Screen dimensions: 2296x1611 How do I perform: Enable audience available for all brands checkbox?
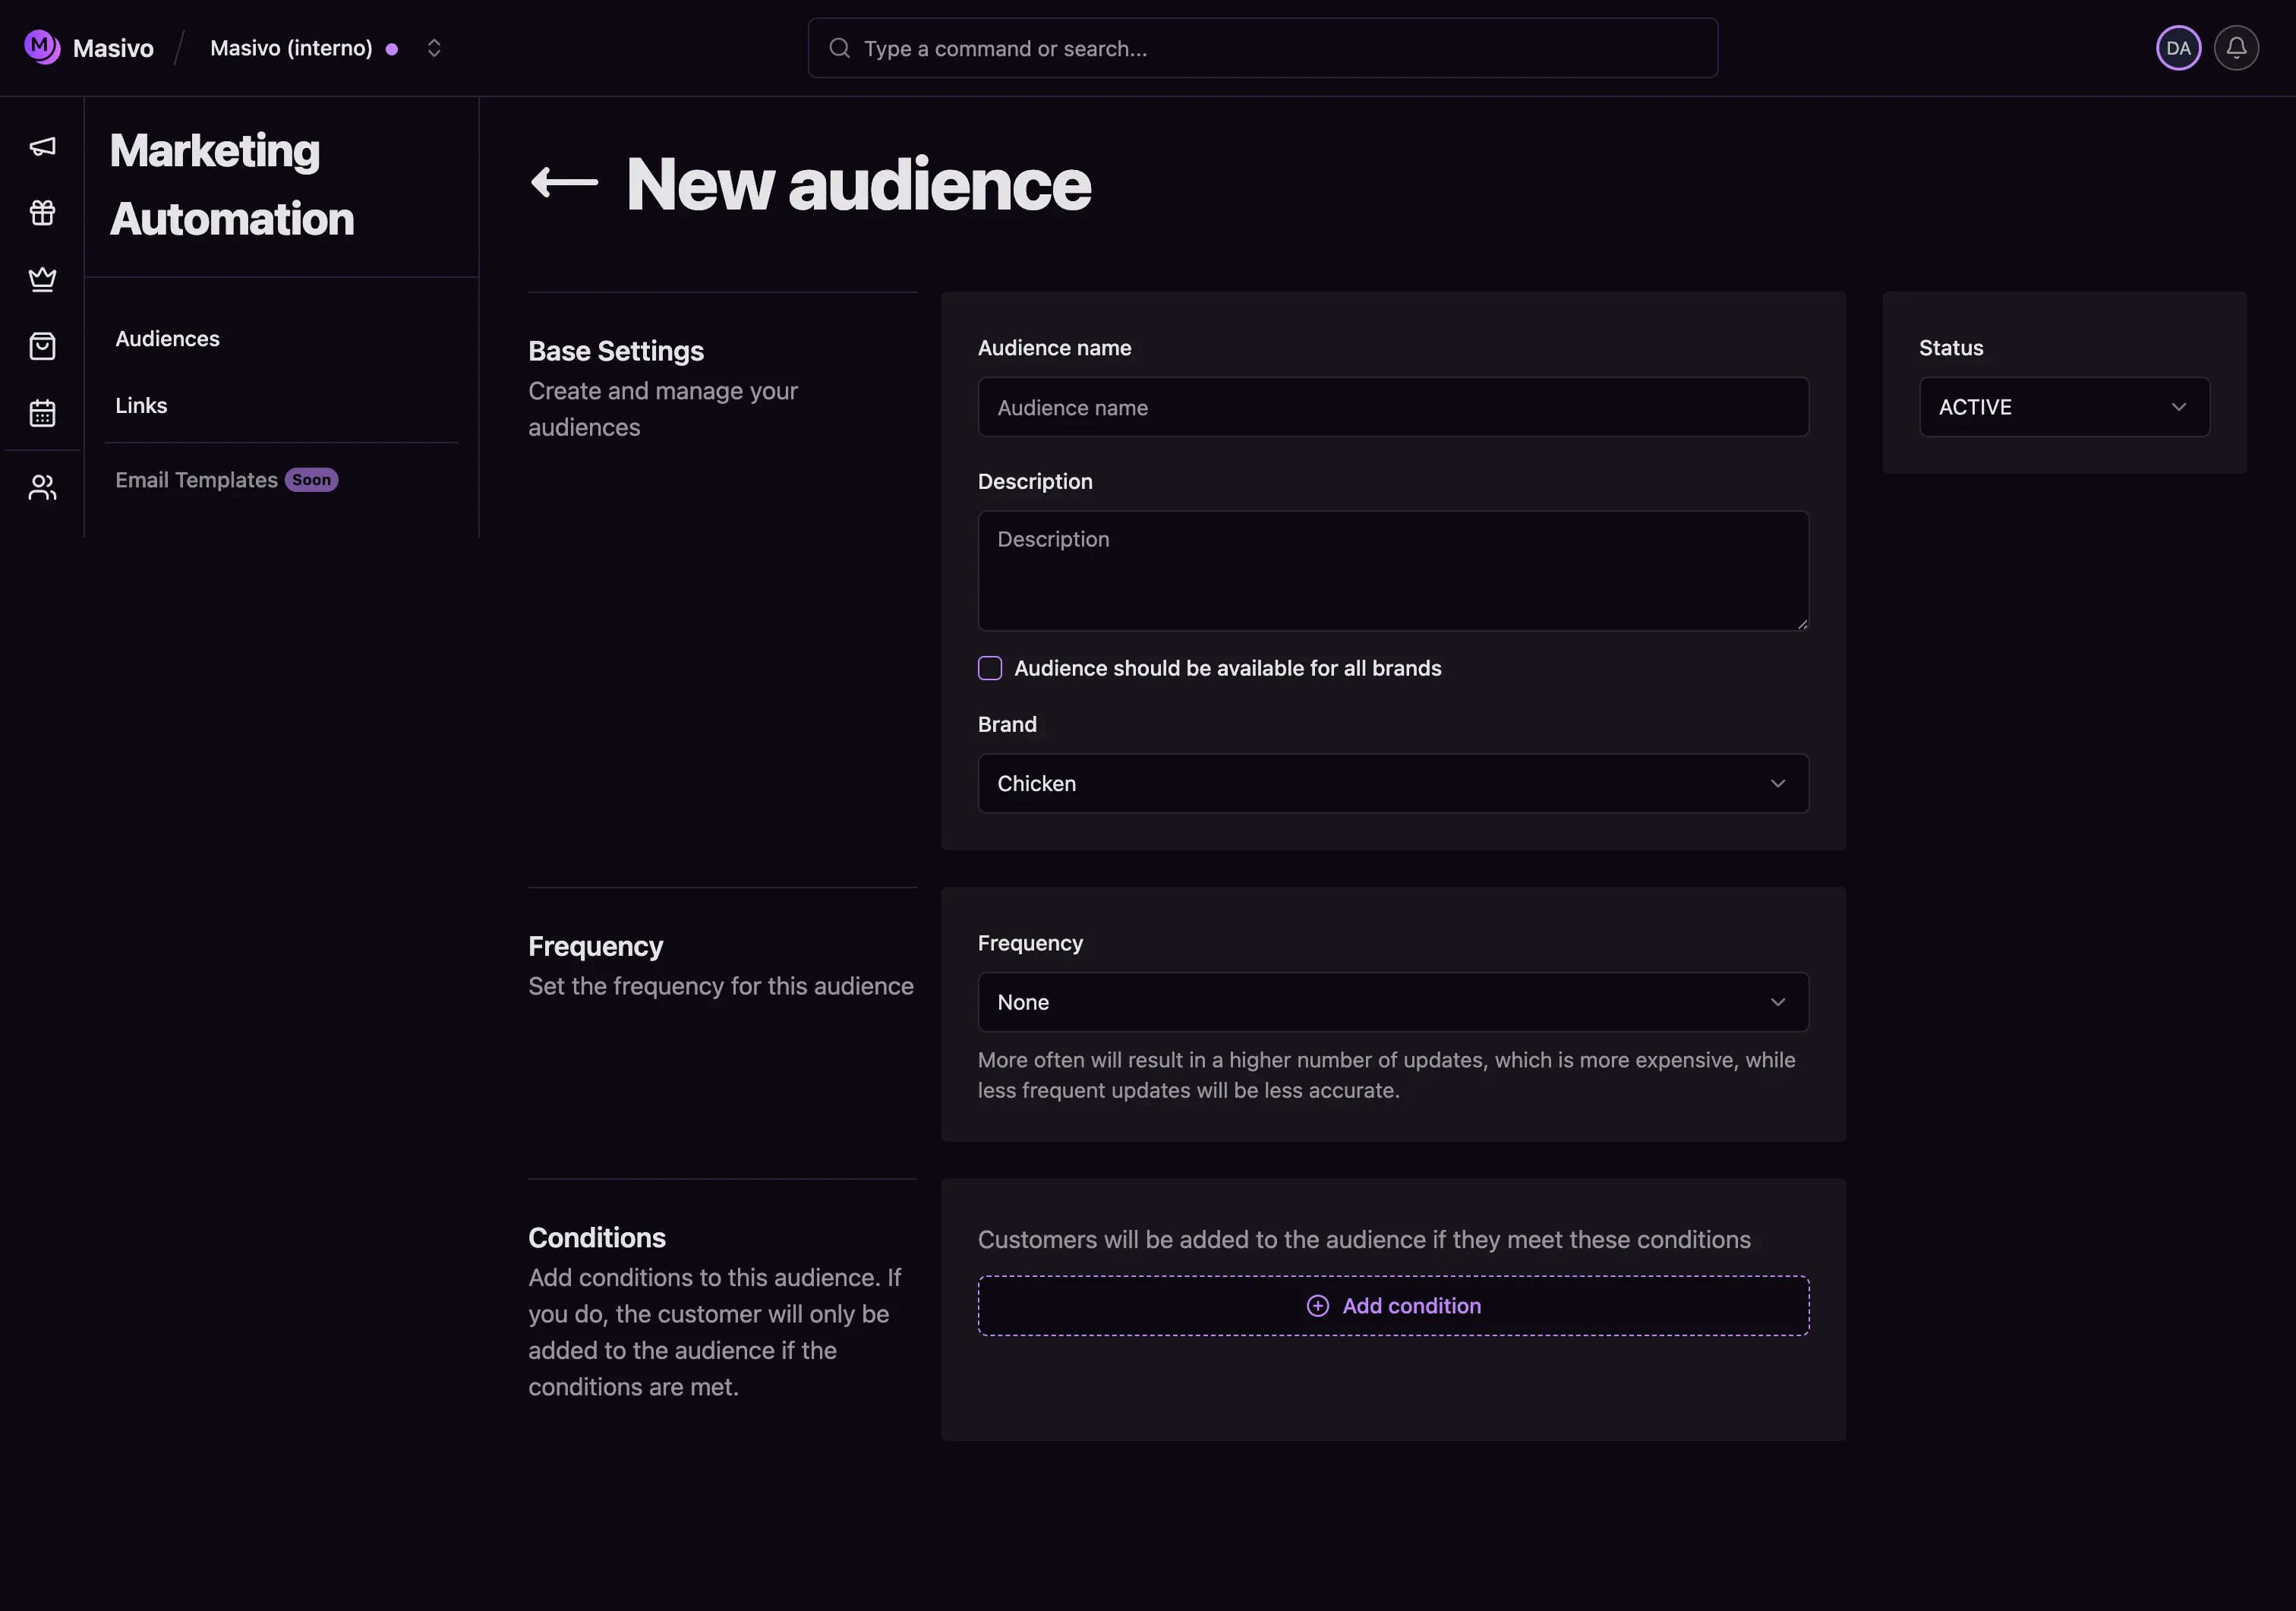coord(990,668)
